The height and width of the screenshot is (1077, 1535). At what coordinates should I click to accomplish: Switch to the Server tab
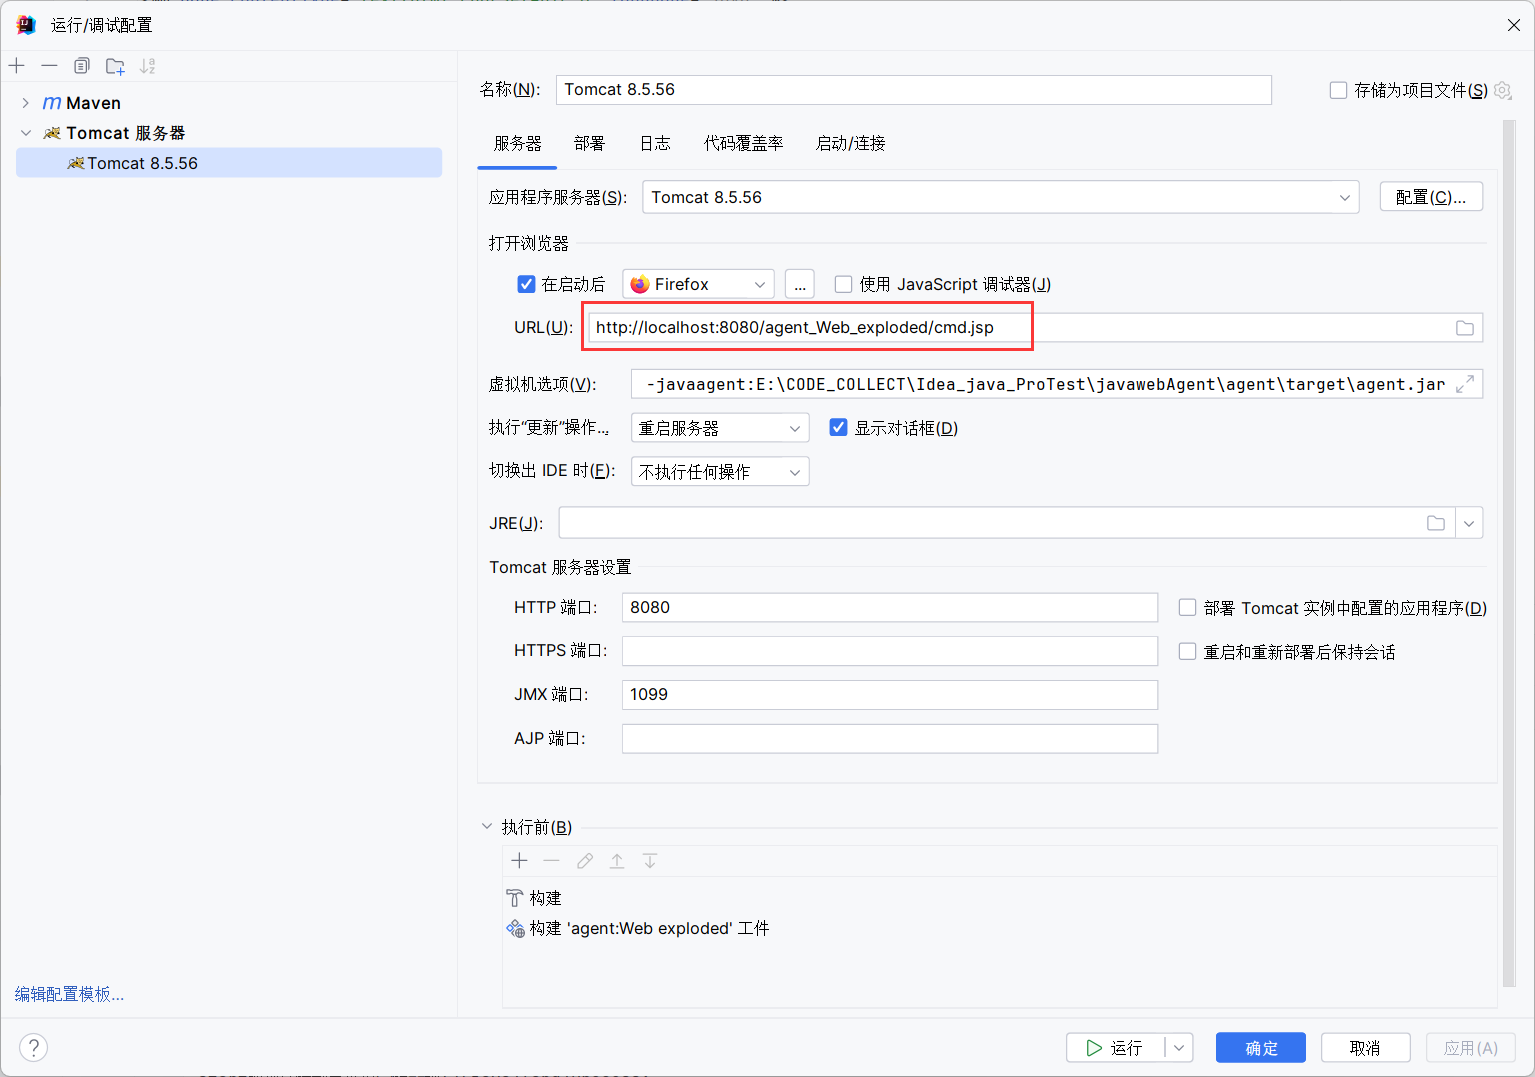click(x=518, y=143)
